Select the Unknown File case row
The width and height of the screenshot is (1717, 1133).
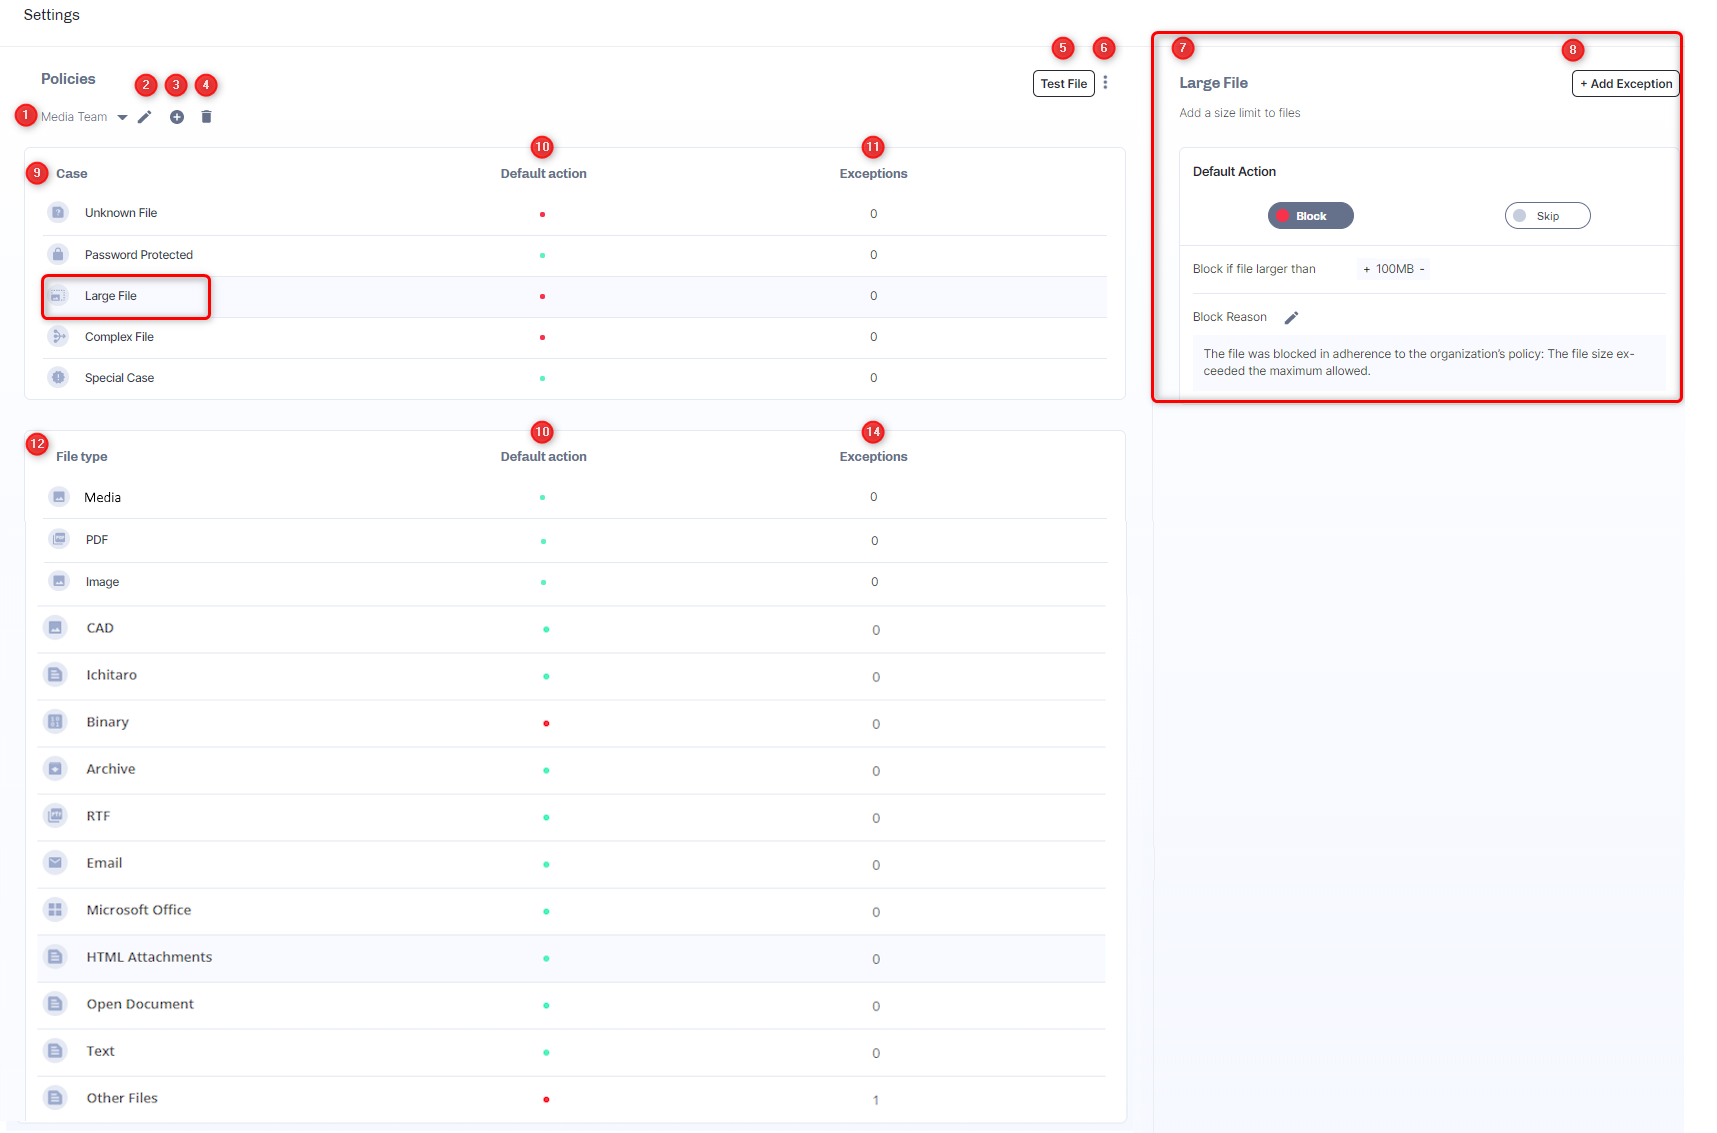click(x=121, y=213)
